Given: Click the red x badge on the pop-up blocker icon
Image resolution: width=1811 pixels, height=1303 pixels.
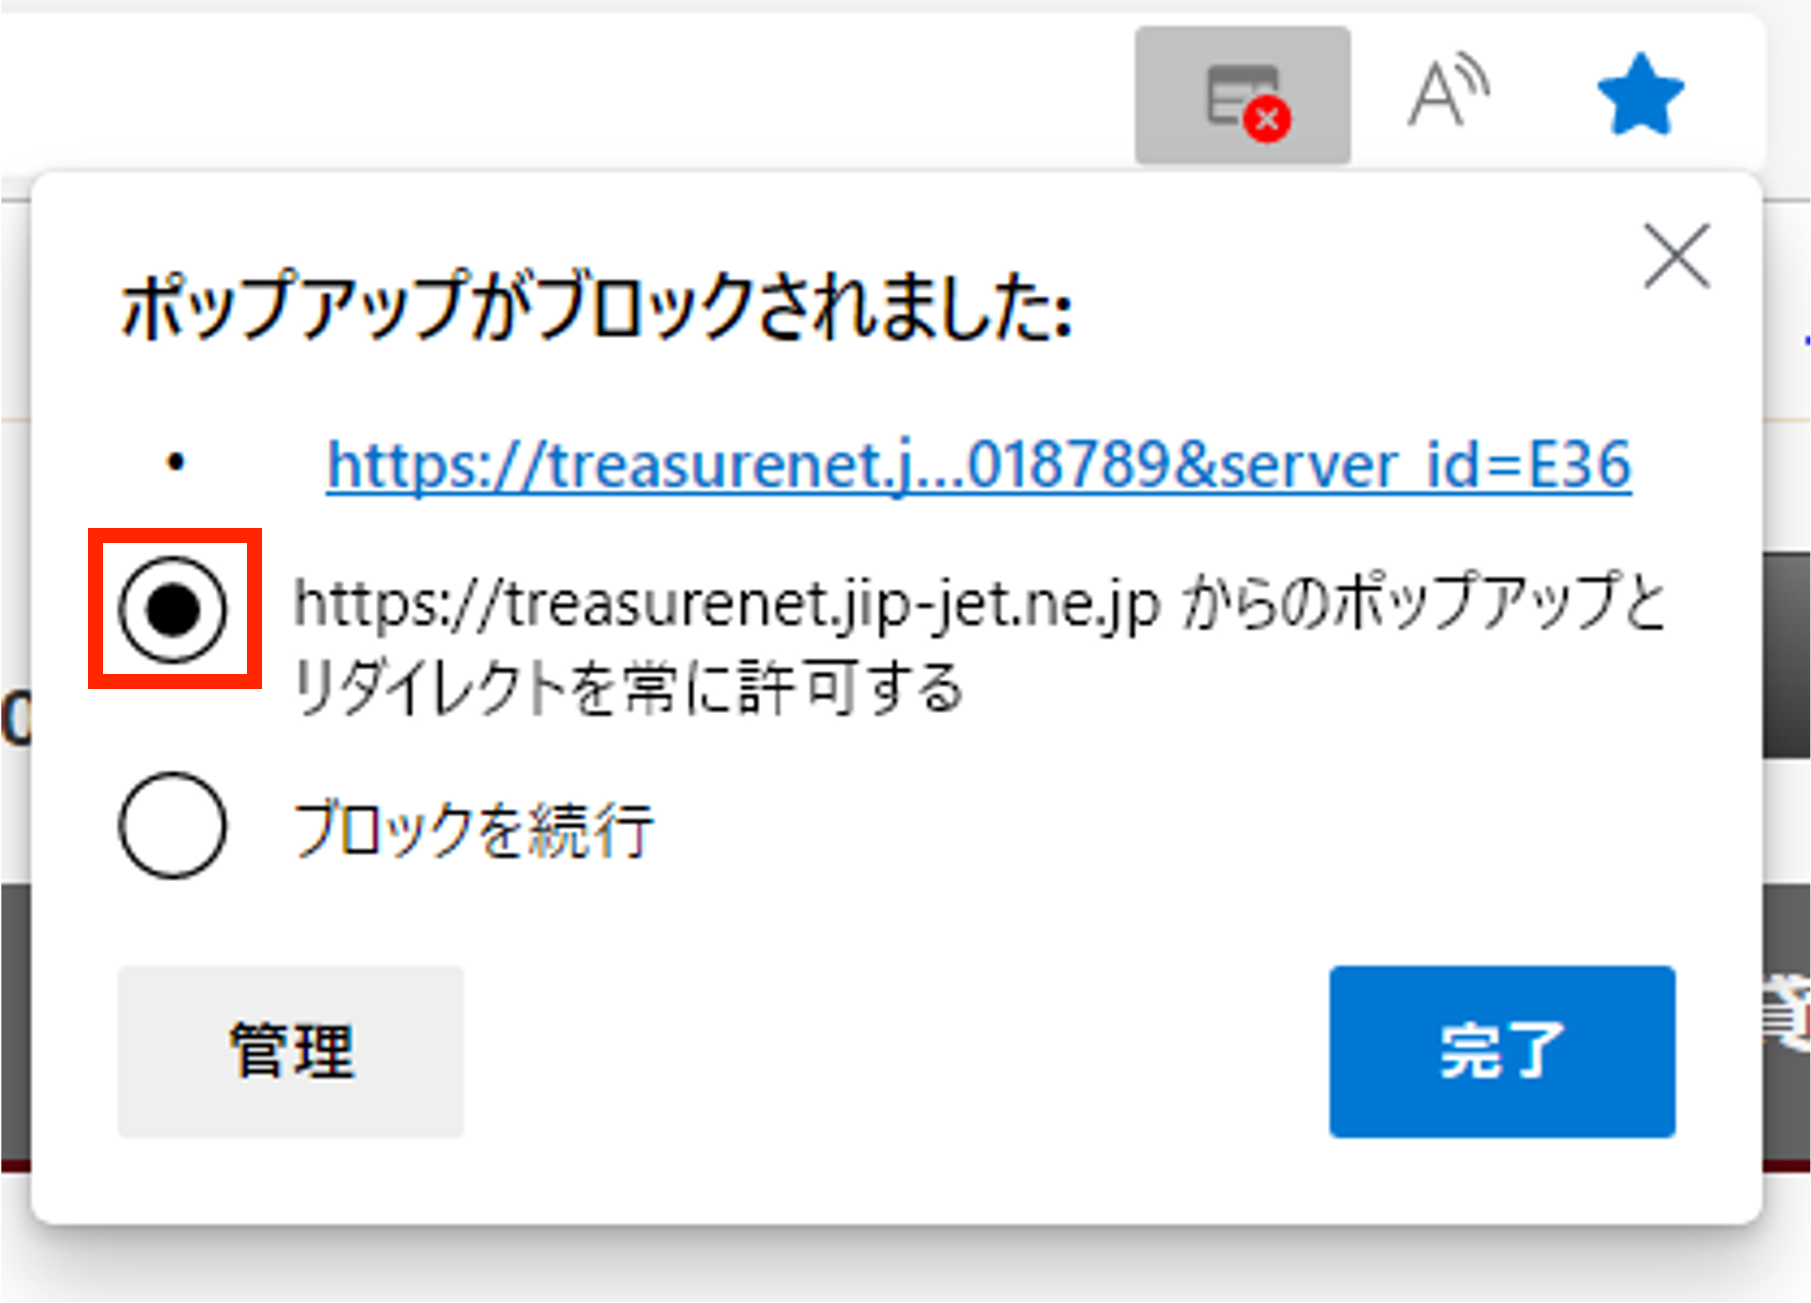Looking at the screenshot, I should pyautogui.click(x=1267, y=120).
